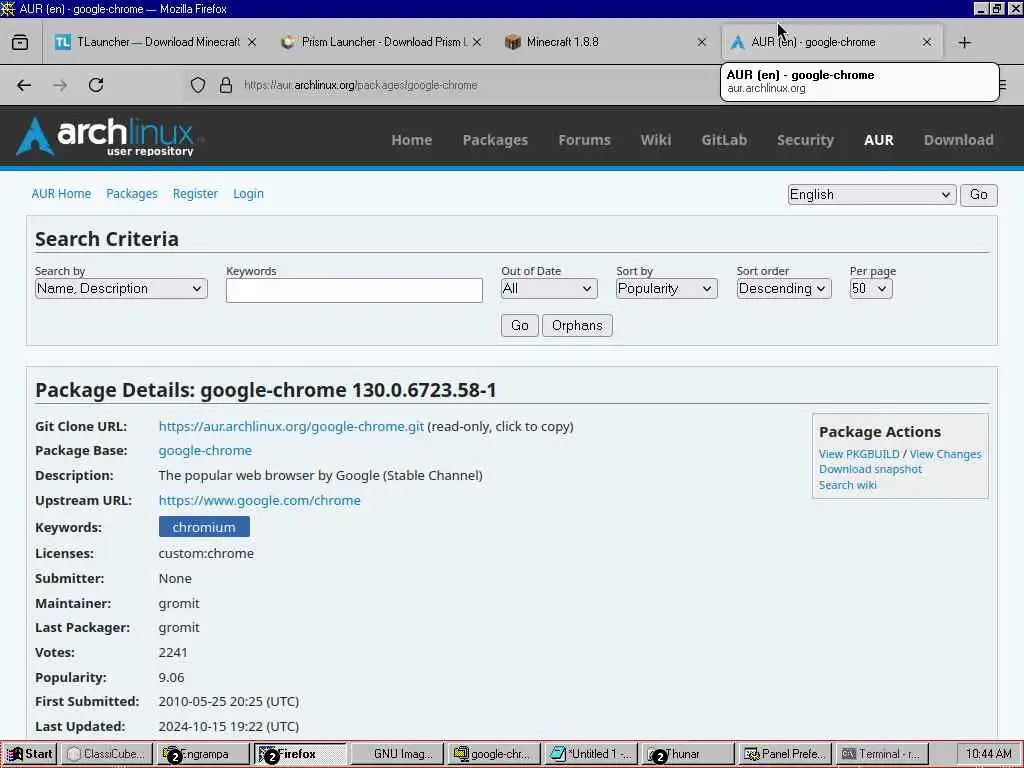
Task: Click the Orphans button
Action: [577, 325]
